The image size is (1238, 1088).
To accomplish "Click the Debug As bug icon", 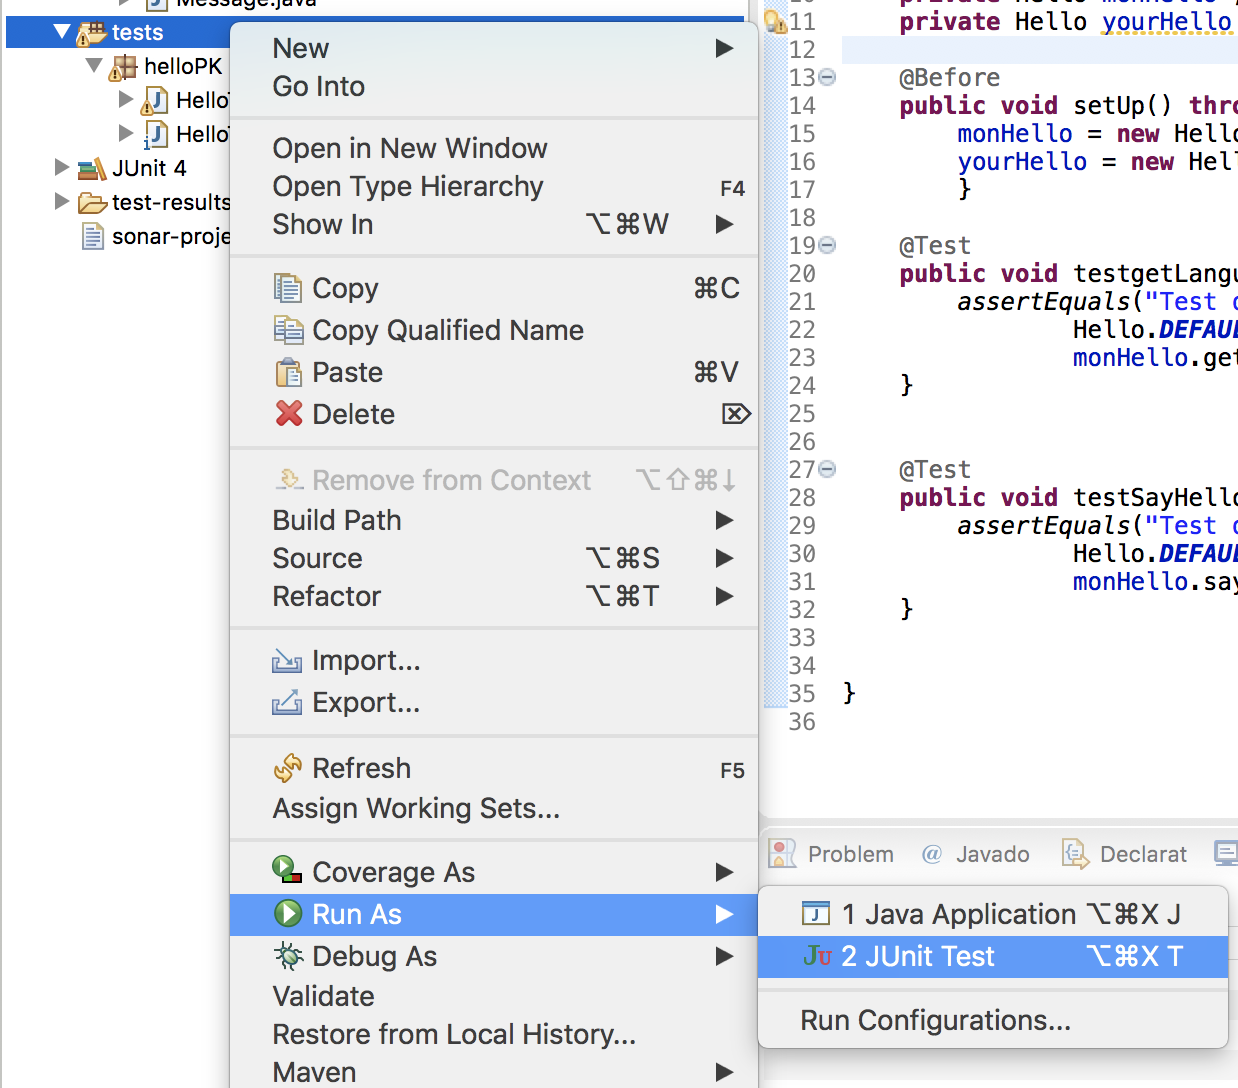I will [288, 956].
